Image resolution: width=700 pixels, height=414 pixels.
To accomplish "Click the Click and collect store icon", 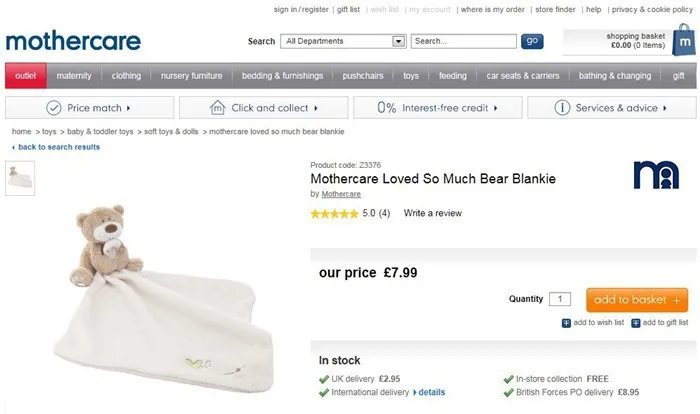I will click(217, 108).
